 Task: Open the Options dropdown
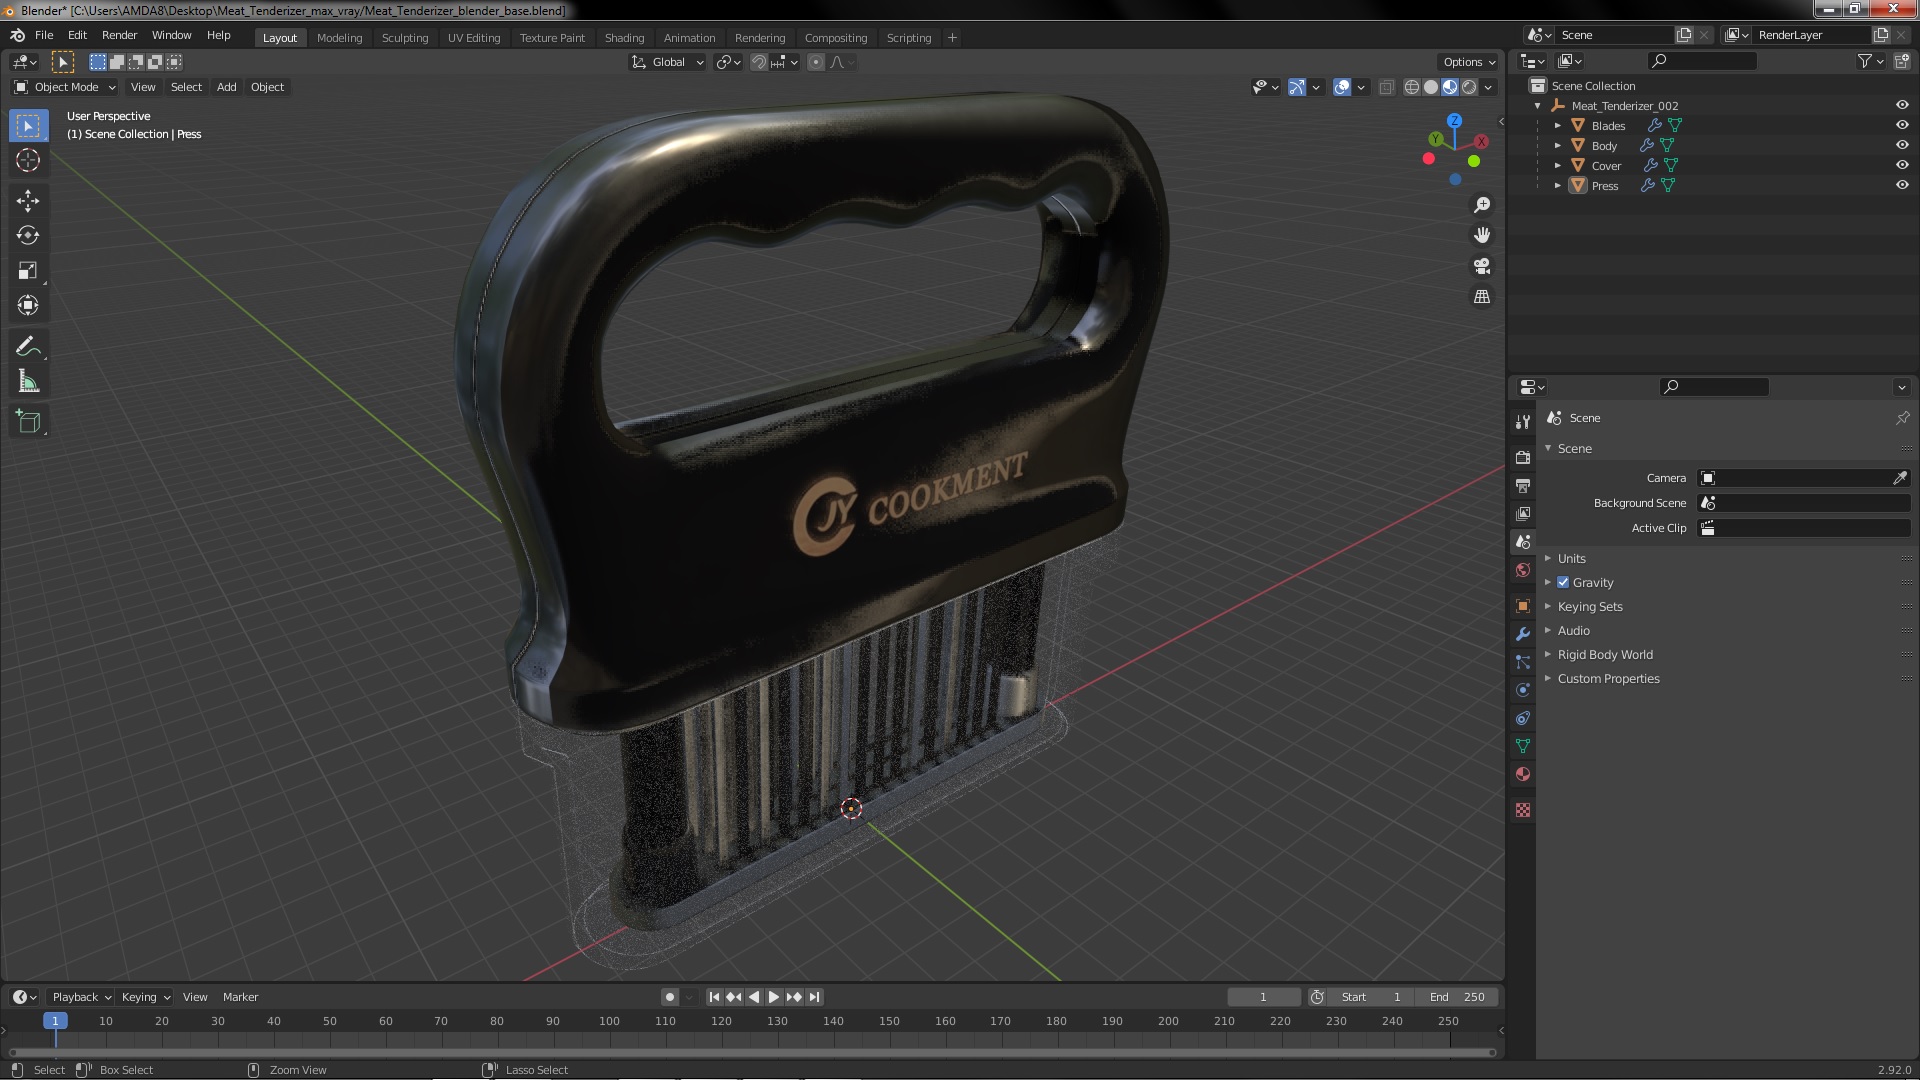[1468, 62]
